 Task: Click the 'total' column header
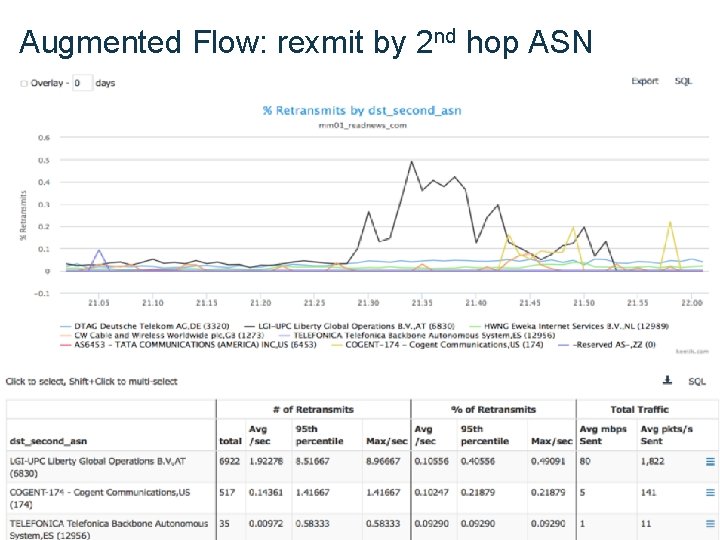[x=231, y=441]
